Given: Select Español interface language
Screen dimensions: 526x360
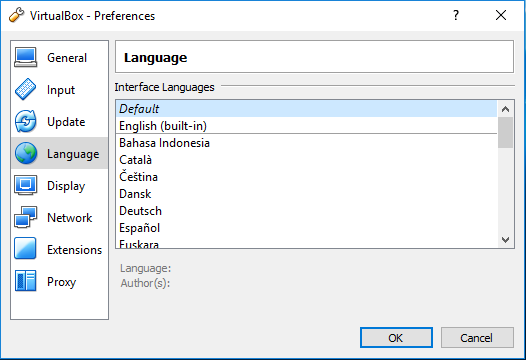Looking at the screenshot, I should (x=306, y=228).
